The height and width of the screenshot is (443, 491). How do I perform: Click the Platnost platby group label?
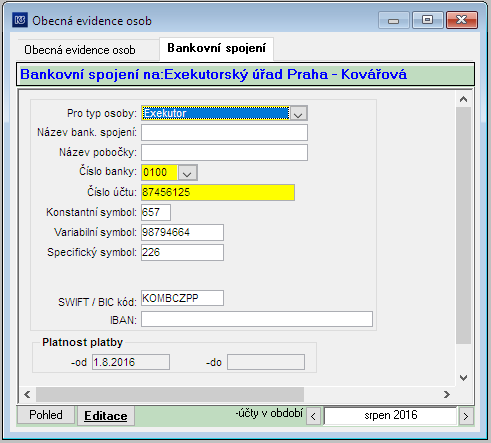[x=82, y=342]
